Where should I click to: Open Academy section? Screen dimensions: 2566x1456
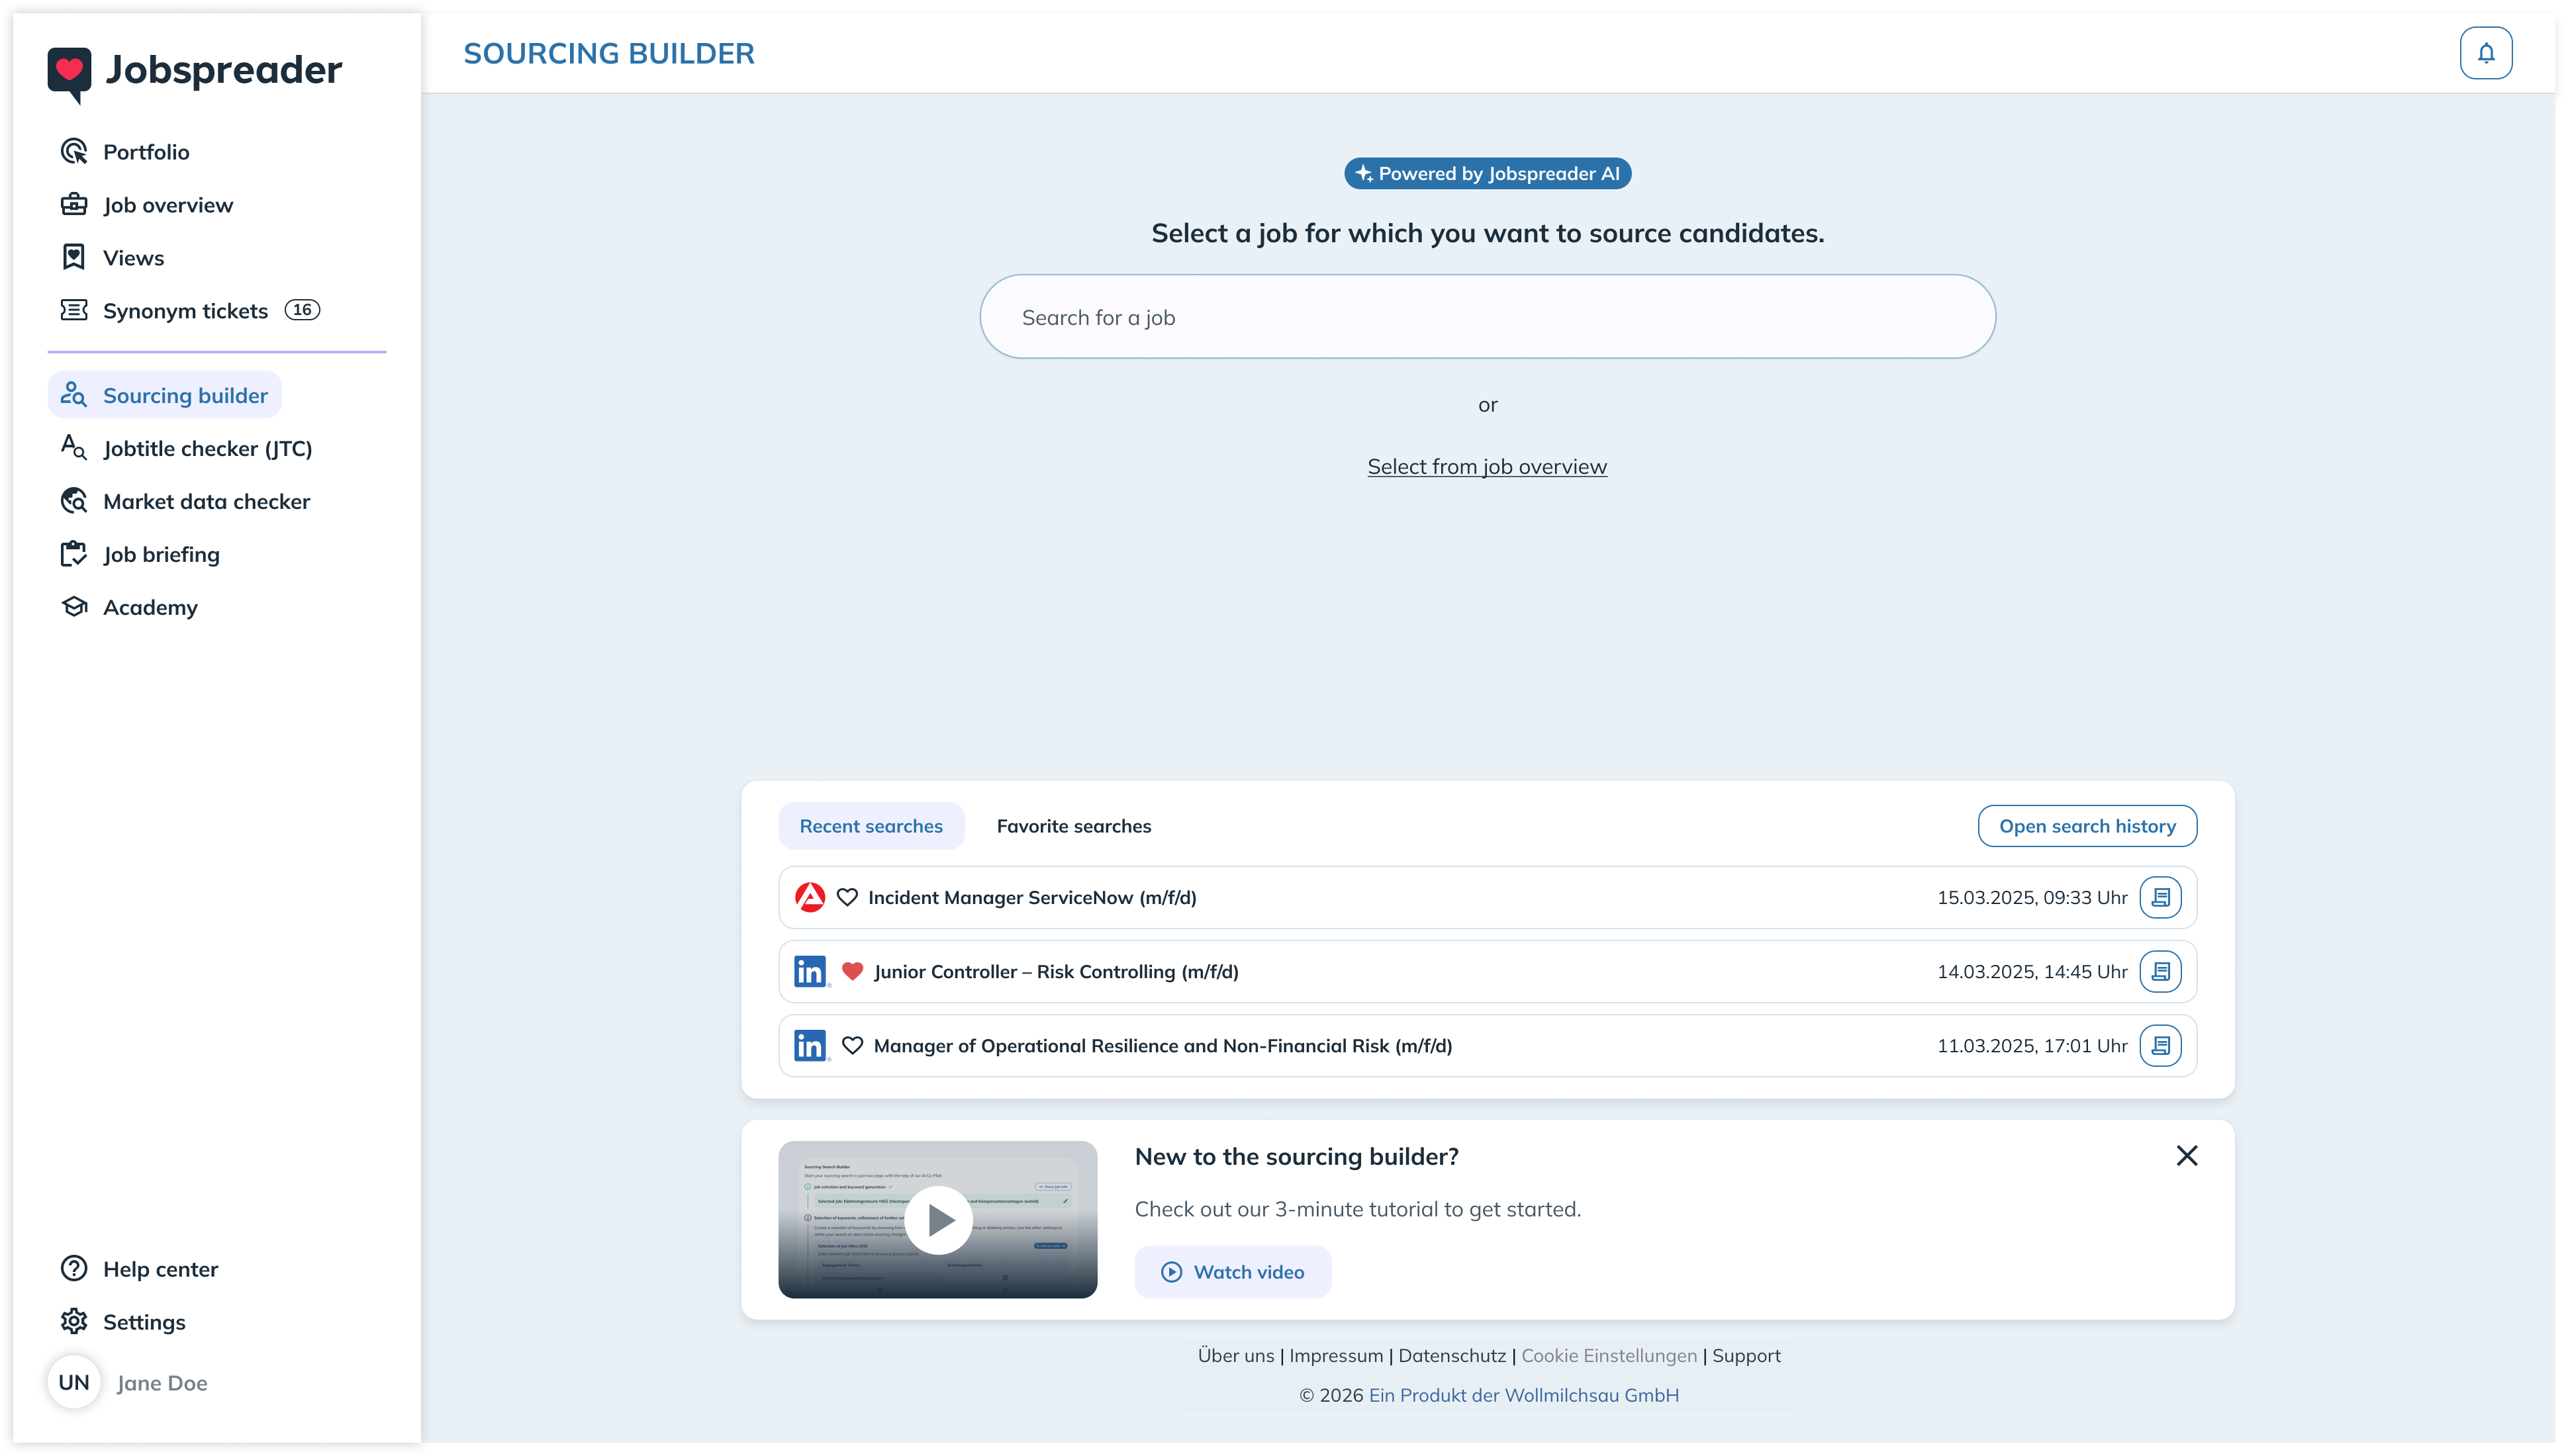coord(151,607)
